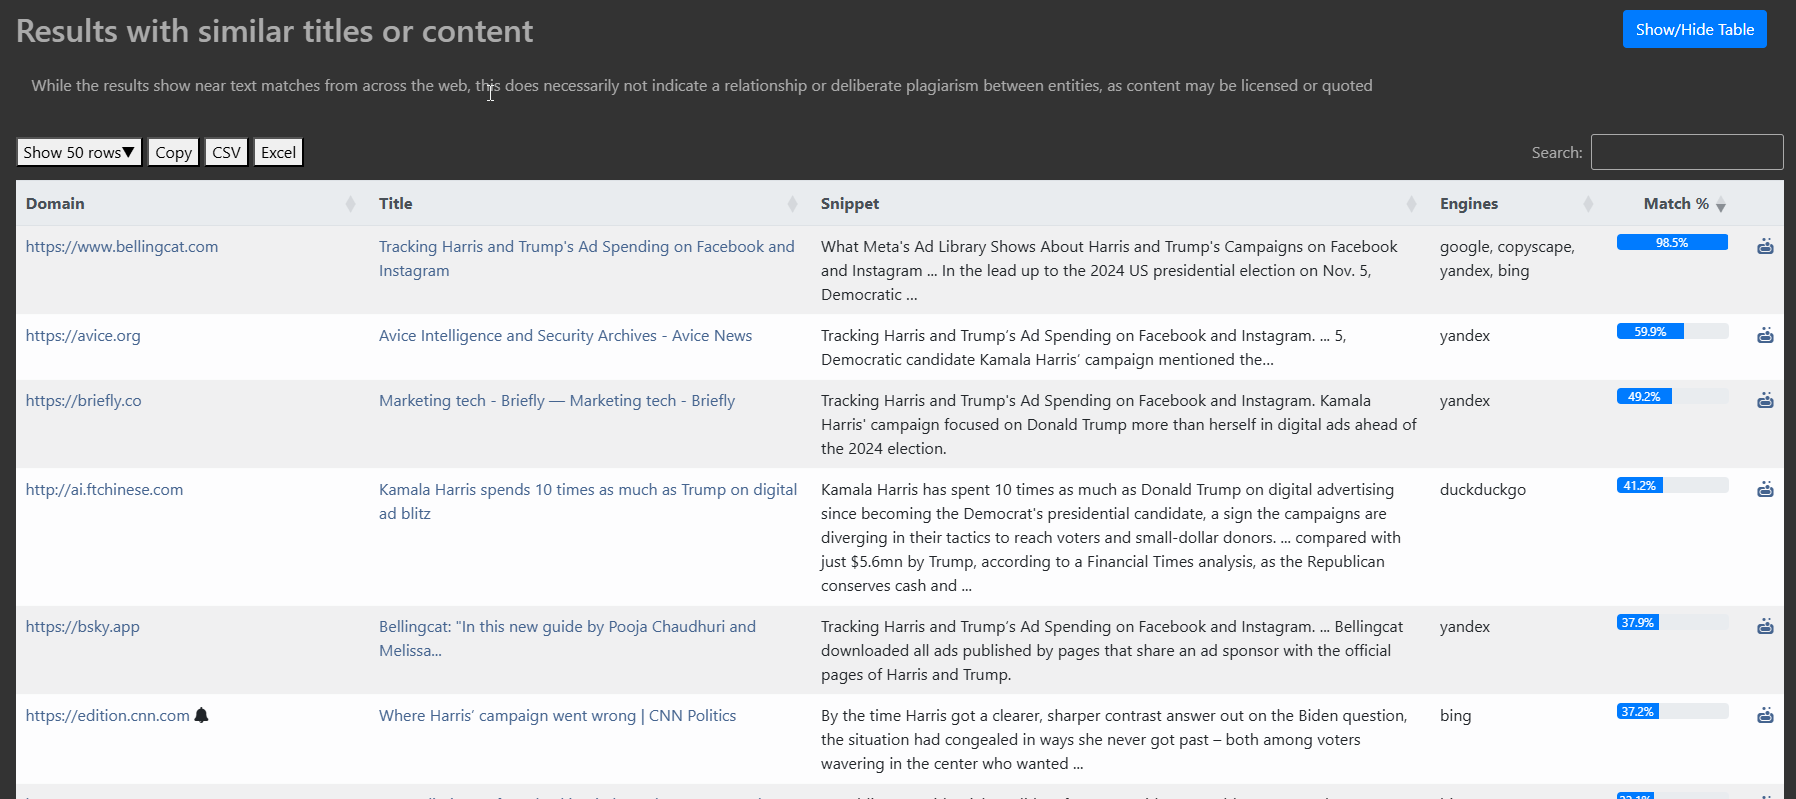Click the snippet starting 'What Meta's Ad Library Shows'
The image size is (1796, 799).
tap(1109, 270)
